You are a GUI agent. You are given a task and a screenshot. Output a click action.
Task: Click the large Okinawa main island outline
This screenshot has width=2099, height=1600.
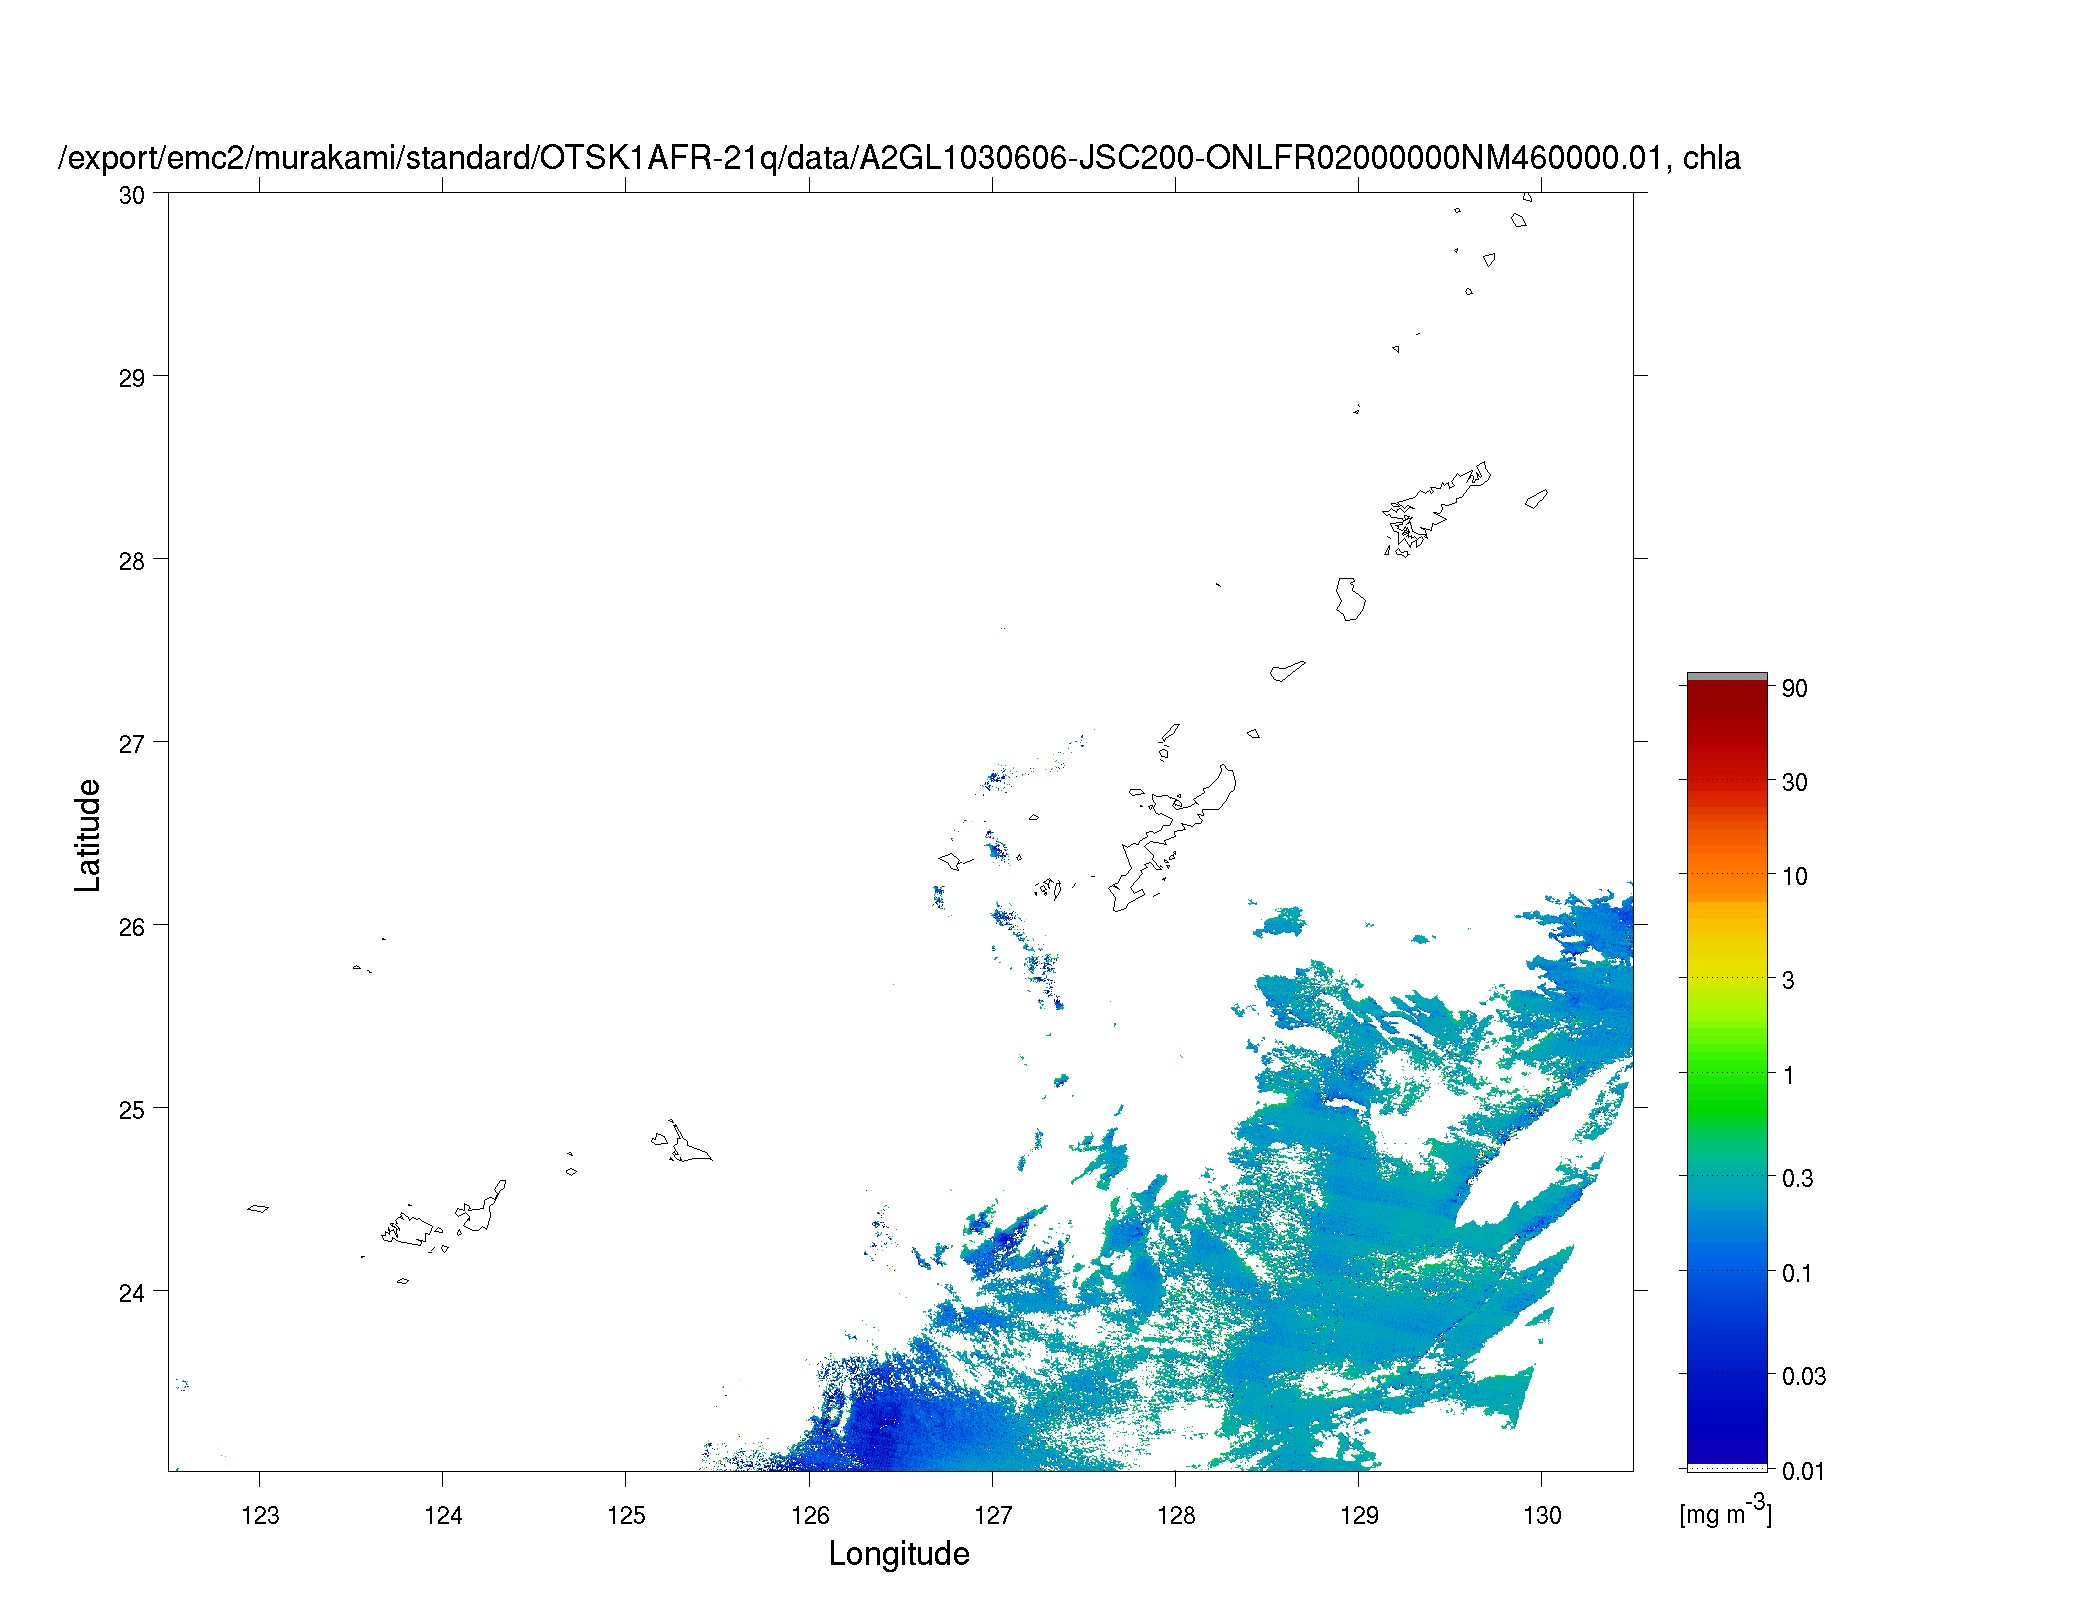[1172, 838]
